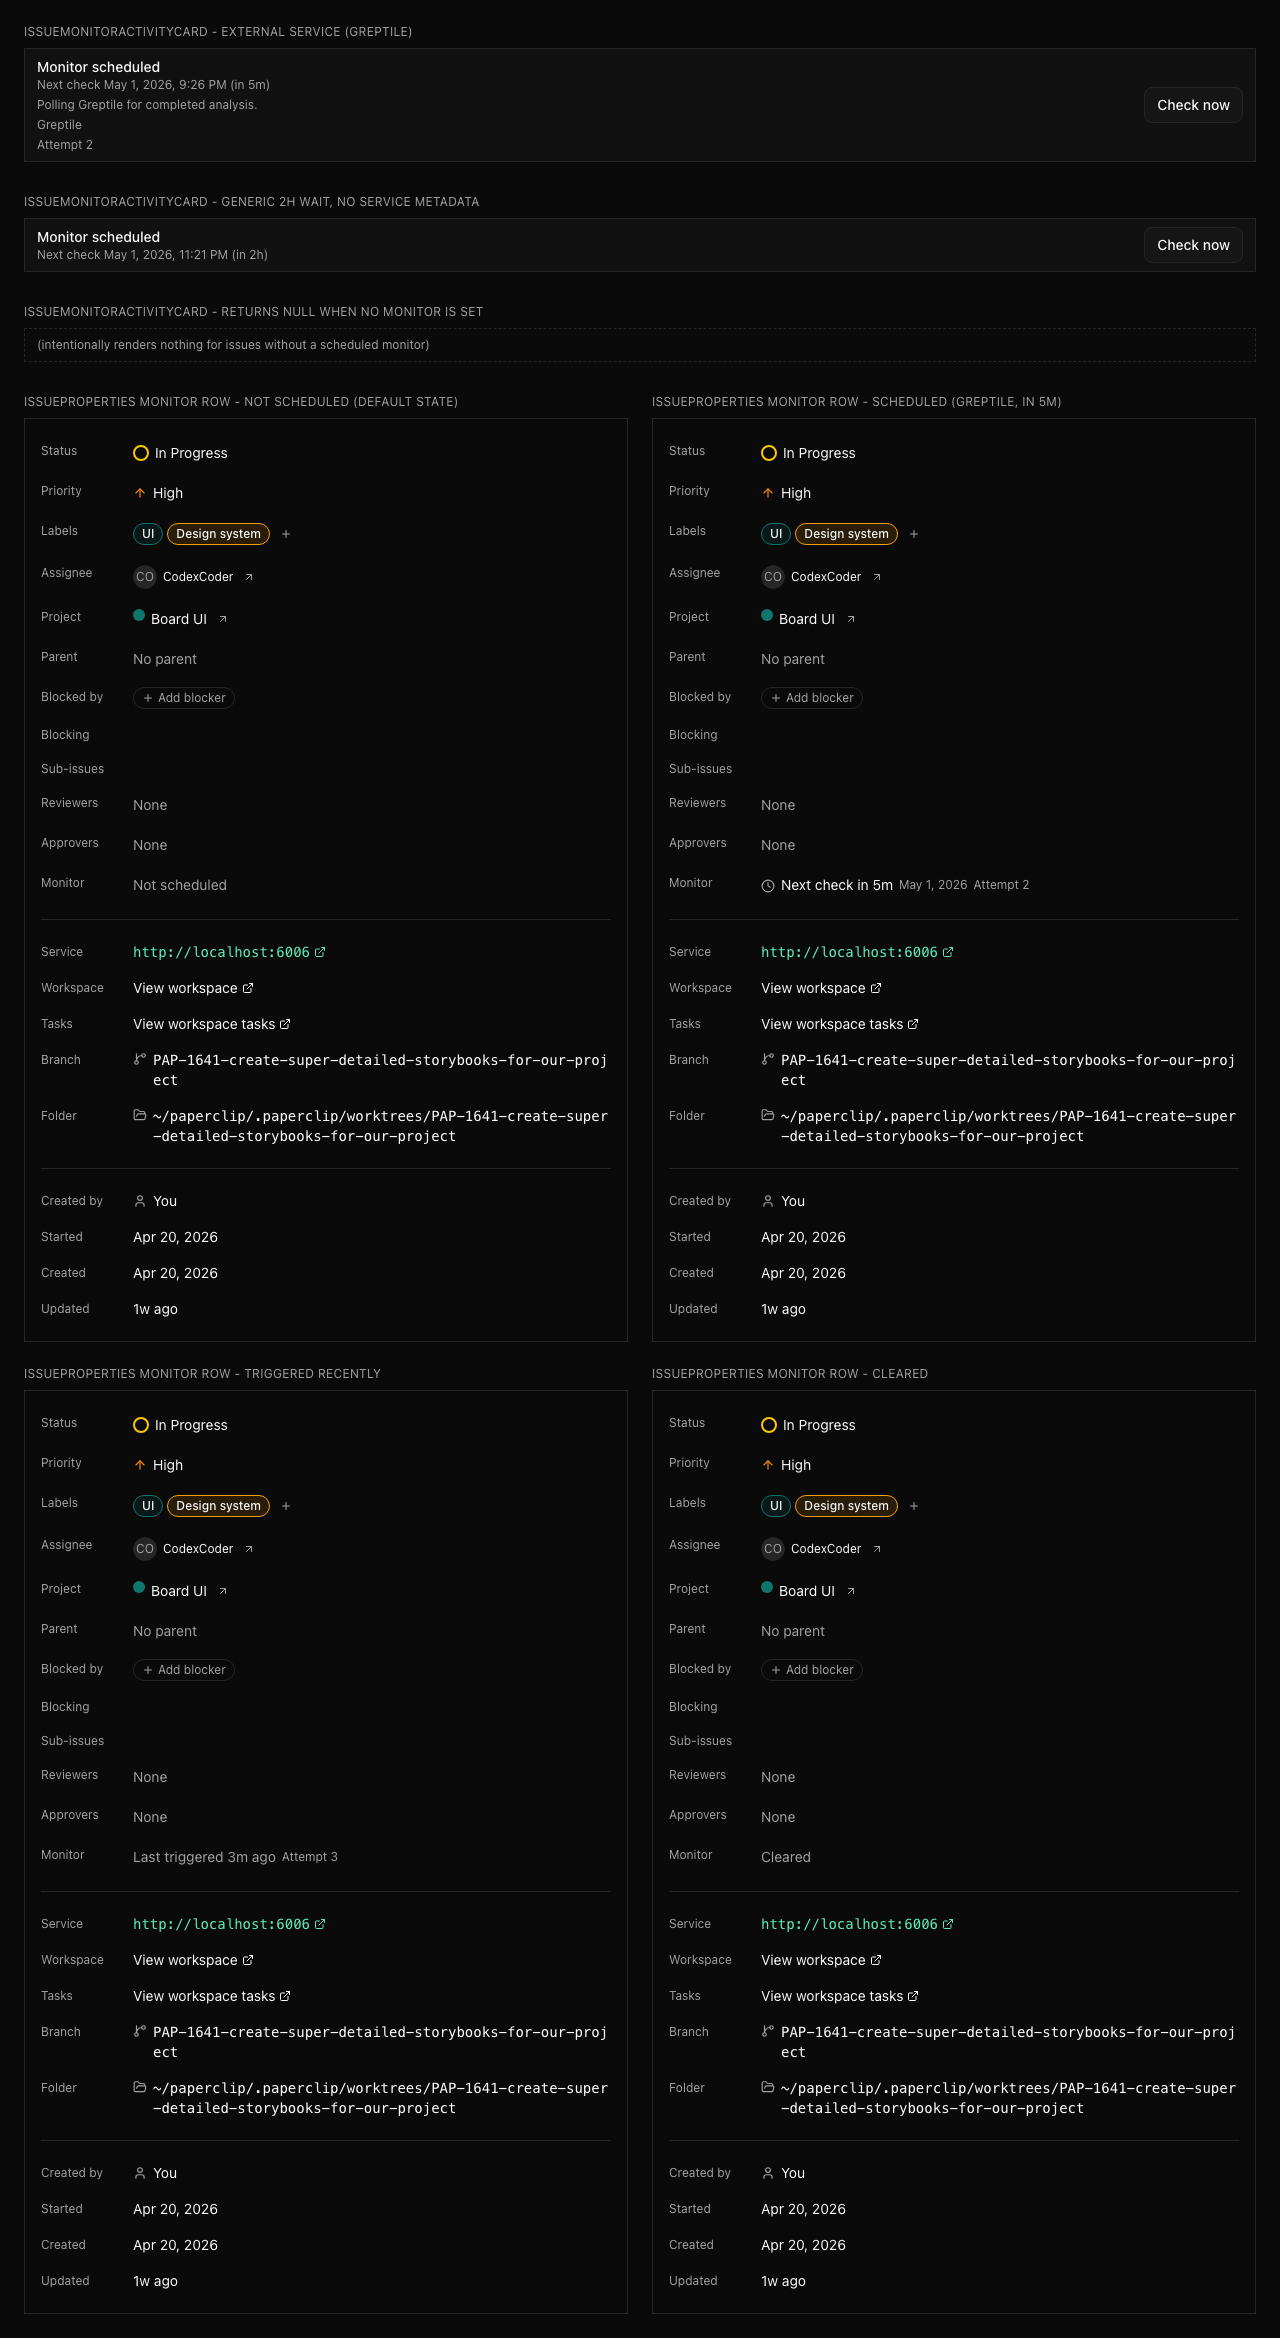This screenshot has height=2338, width=1280.
Task: Open CodexCoder assignee arrow in the Scheduled panel
Action: tap(877, 577)
